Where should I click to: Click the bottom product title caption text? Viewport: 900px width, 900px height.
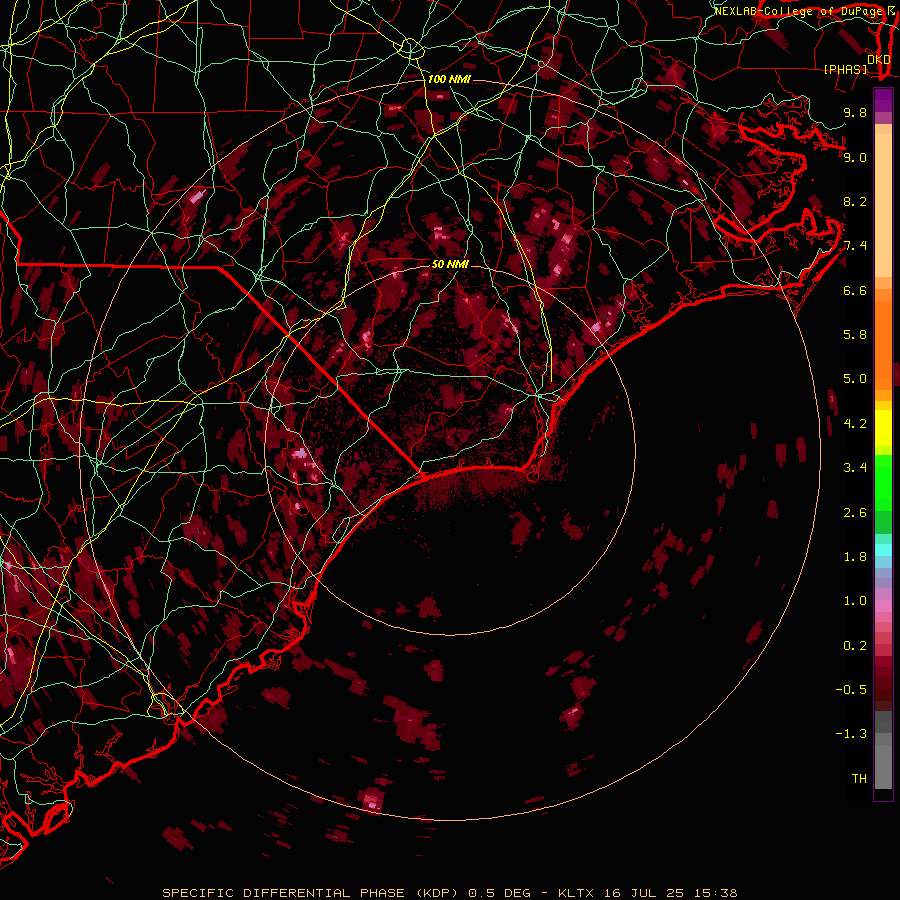click(450, 893)
